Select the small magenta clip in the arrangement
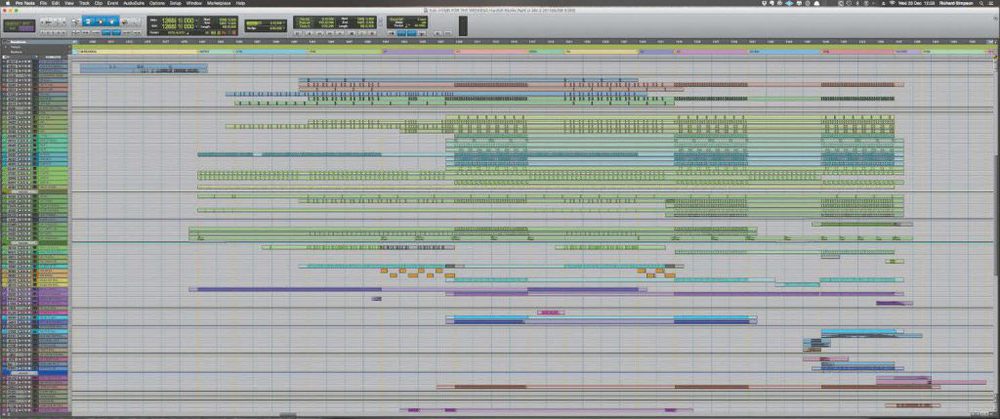1000x419 pixels. (551, 312)
